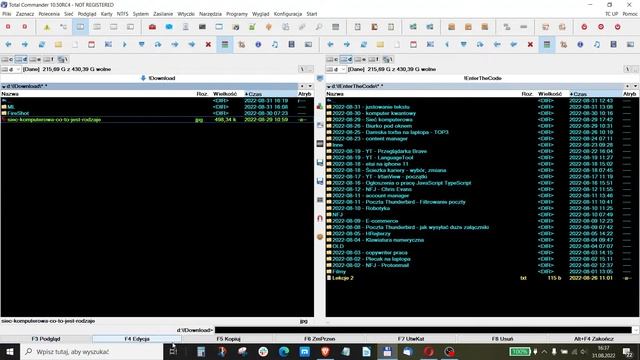640x360 pixels.
Task: Select Lekcje 2 txt file in right panel
Action: pos(482,278)
